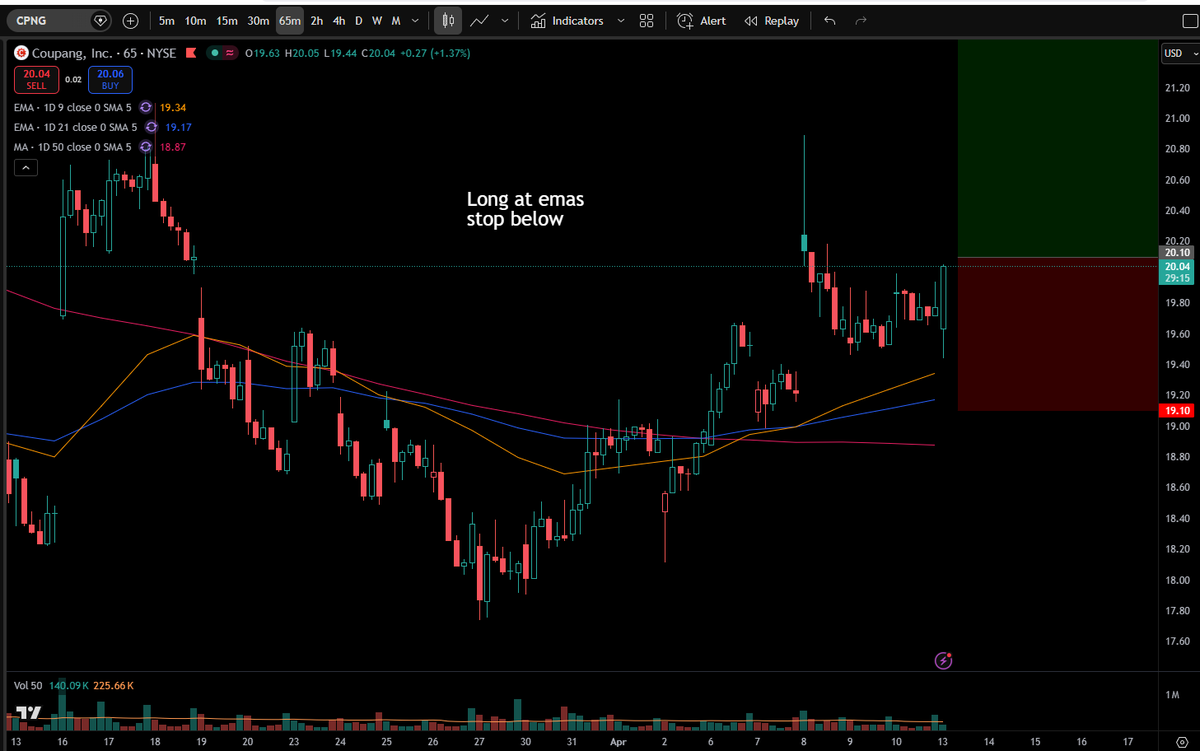
Task: Click the 20.06 BUY button
Action: [x=109, y=80]
